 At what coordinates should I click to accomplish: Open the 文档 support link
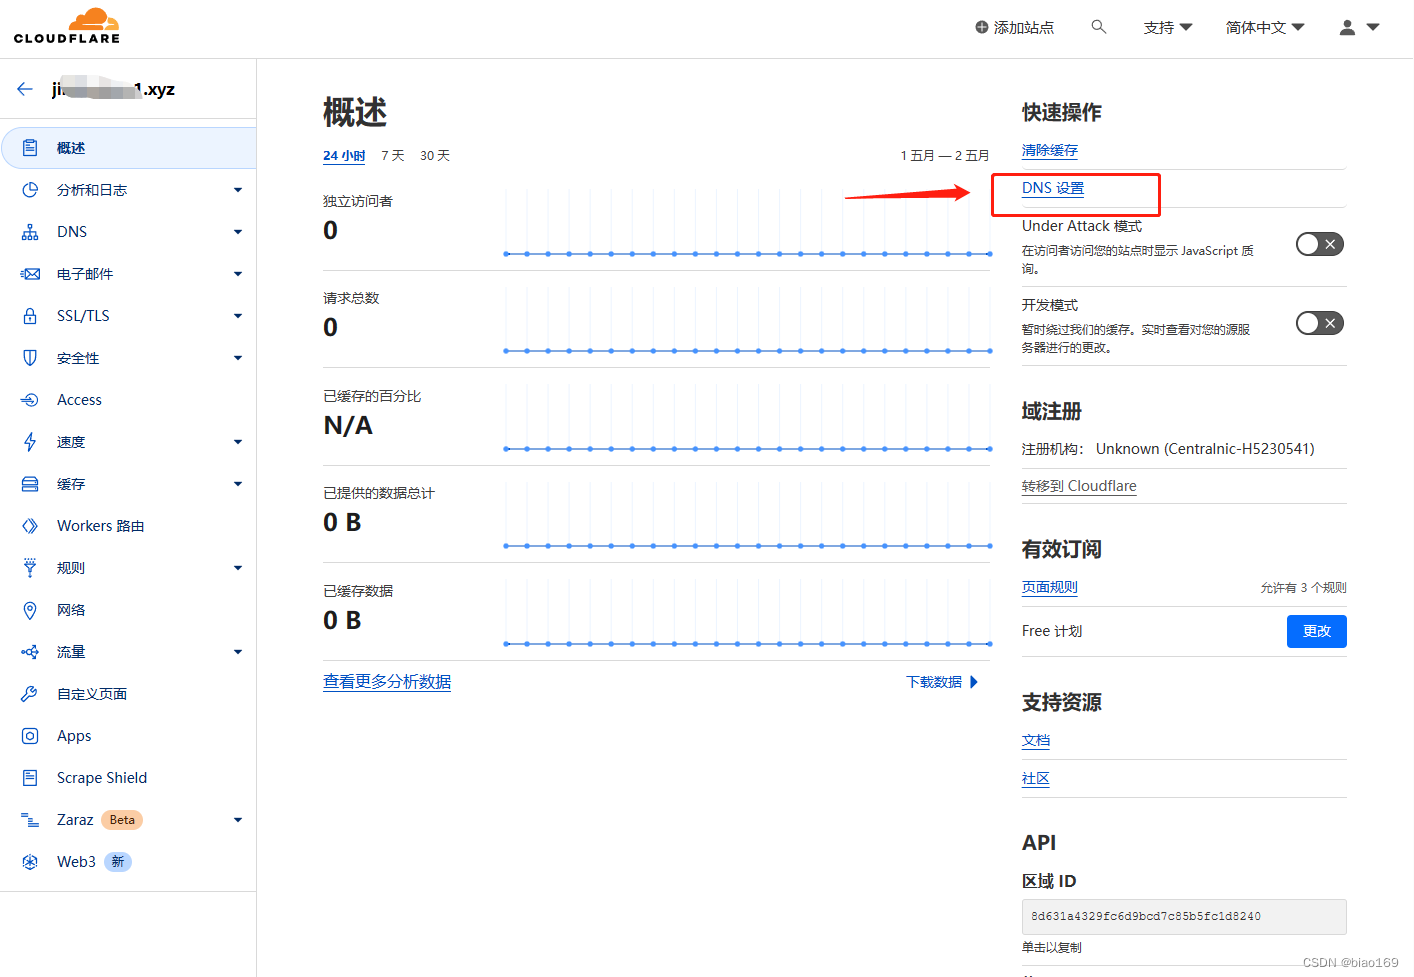coord(1035,740)
